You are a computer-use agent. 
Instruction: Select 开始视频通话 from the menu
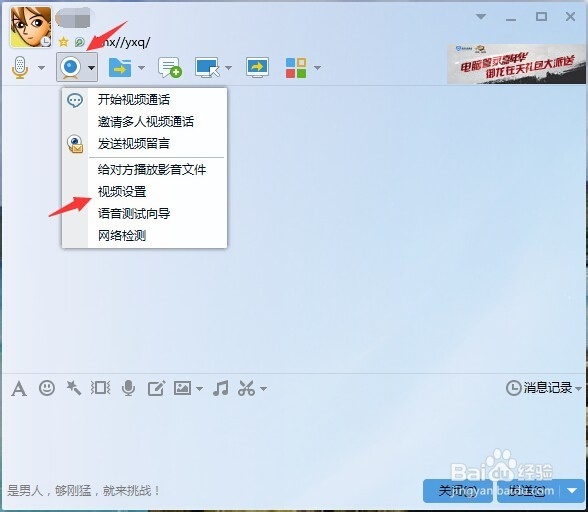pyautogui.click(x=144, y=100)
